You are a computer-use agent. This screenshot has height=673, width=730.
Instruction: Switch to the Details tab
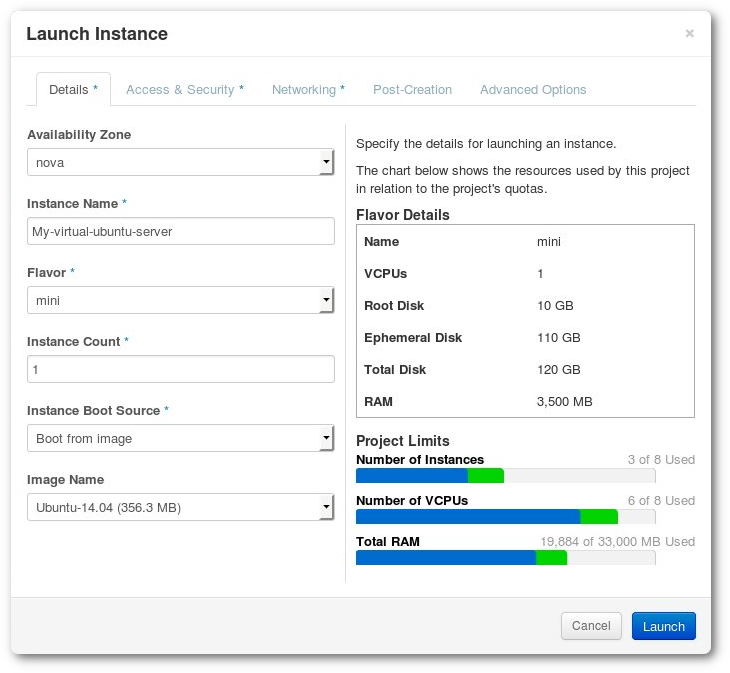coord(73,89)
